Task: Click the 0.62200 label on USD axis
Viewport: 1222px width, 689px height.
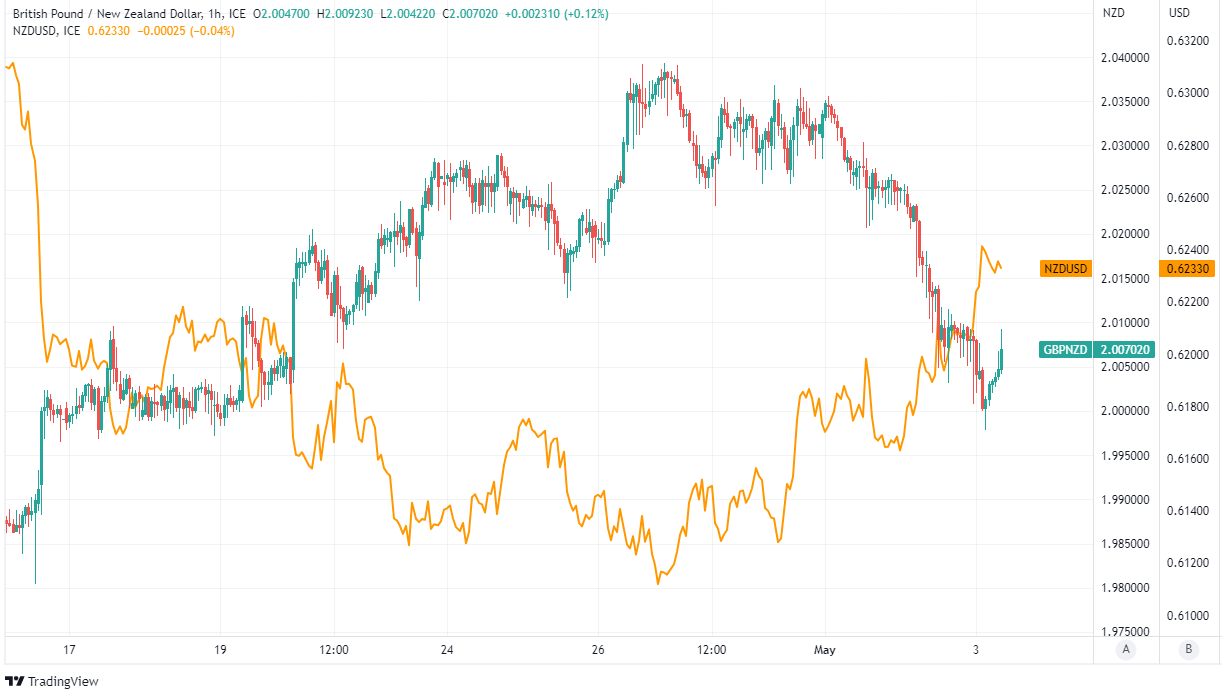Action: [x=1188, y=302]
